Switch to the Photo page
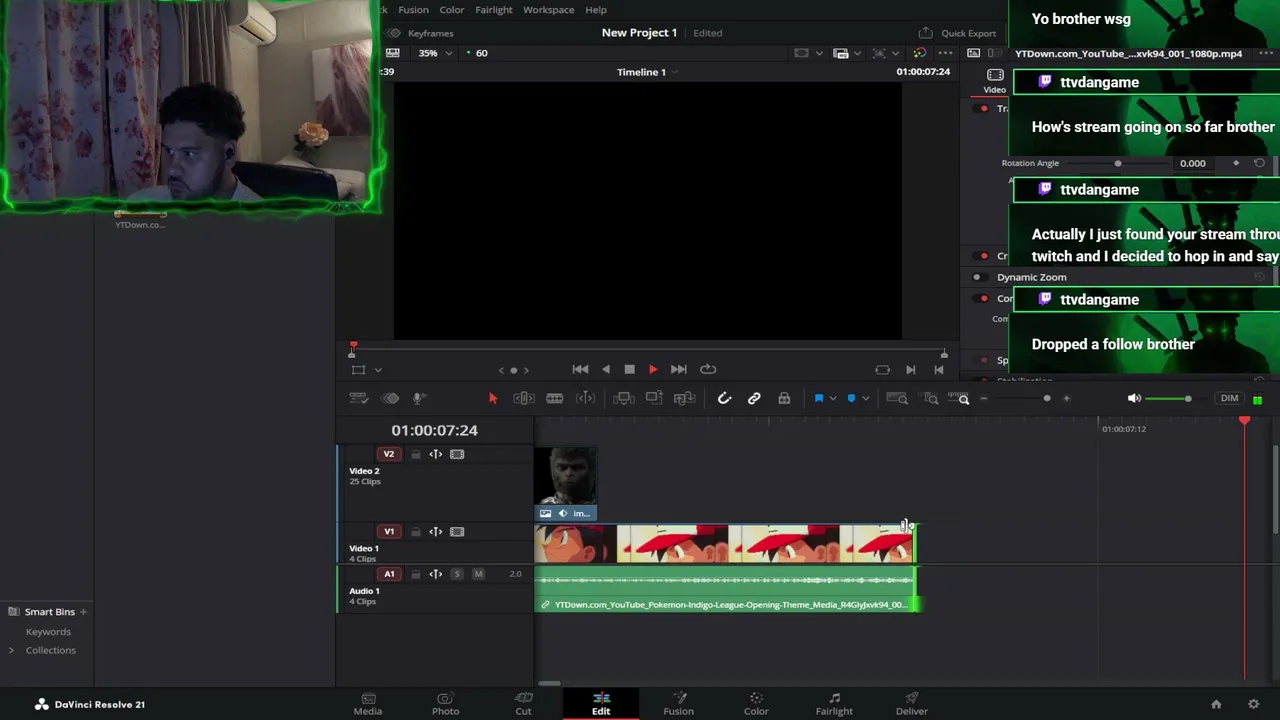 (x=445, y=704)
